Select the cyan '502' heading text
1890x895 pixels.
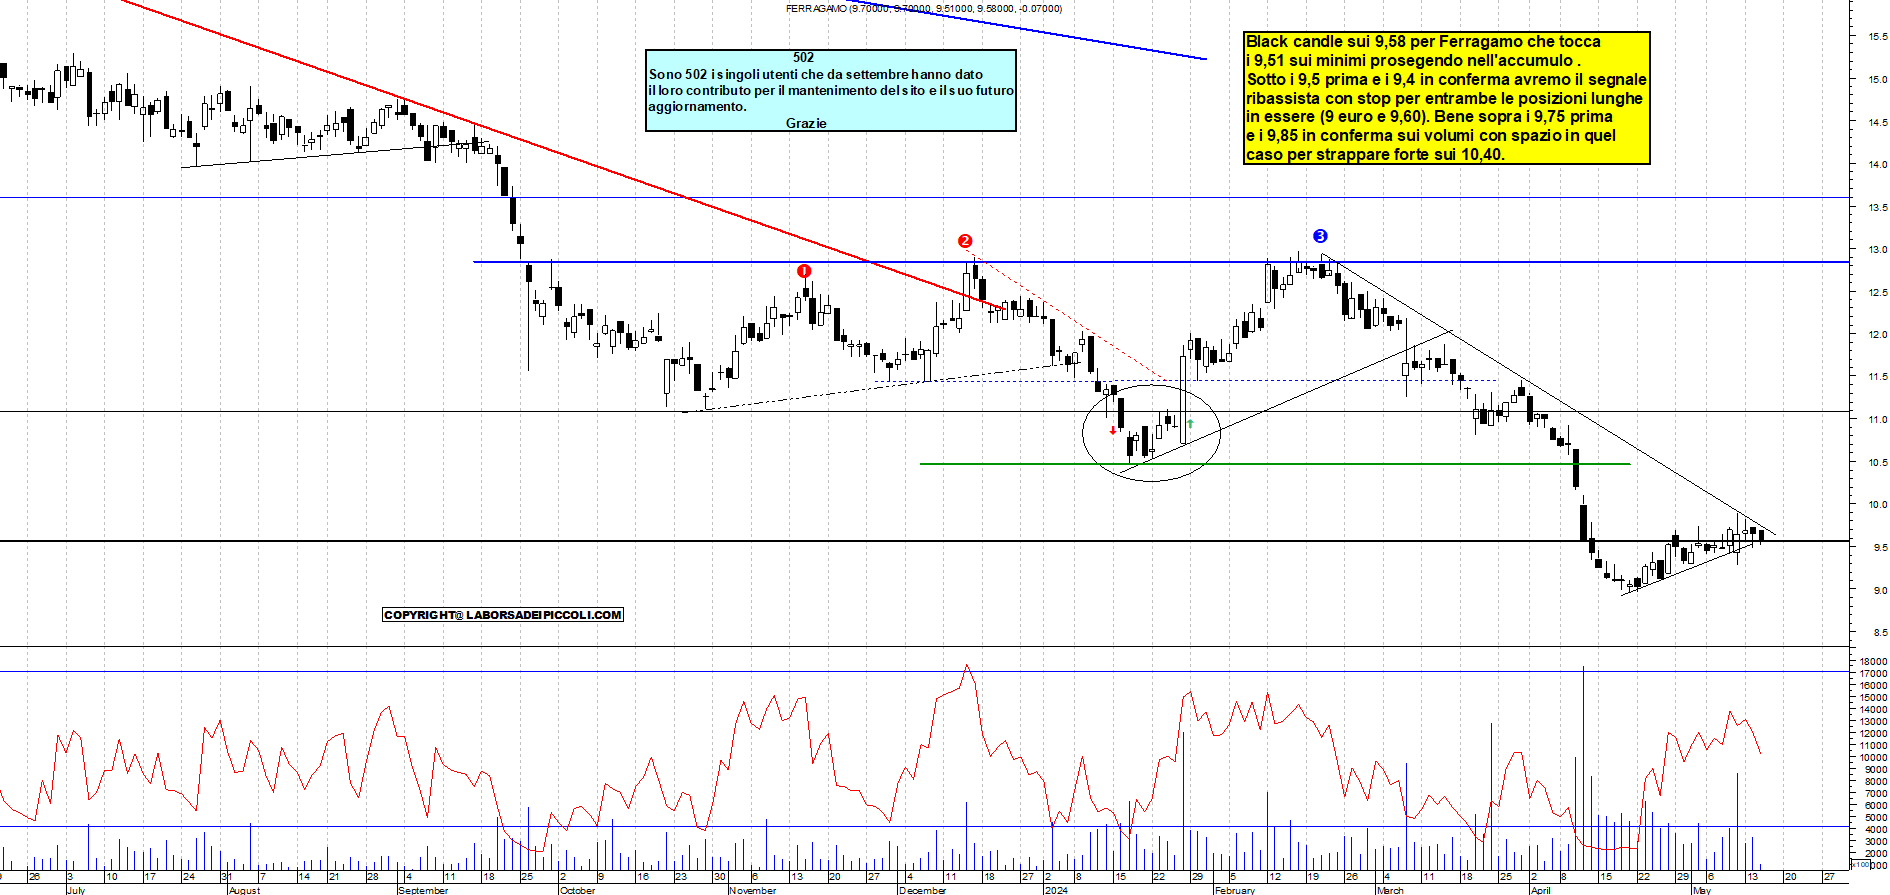[803, 58]
